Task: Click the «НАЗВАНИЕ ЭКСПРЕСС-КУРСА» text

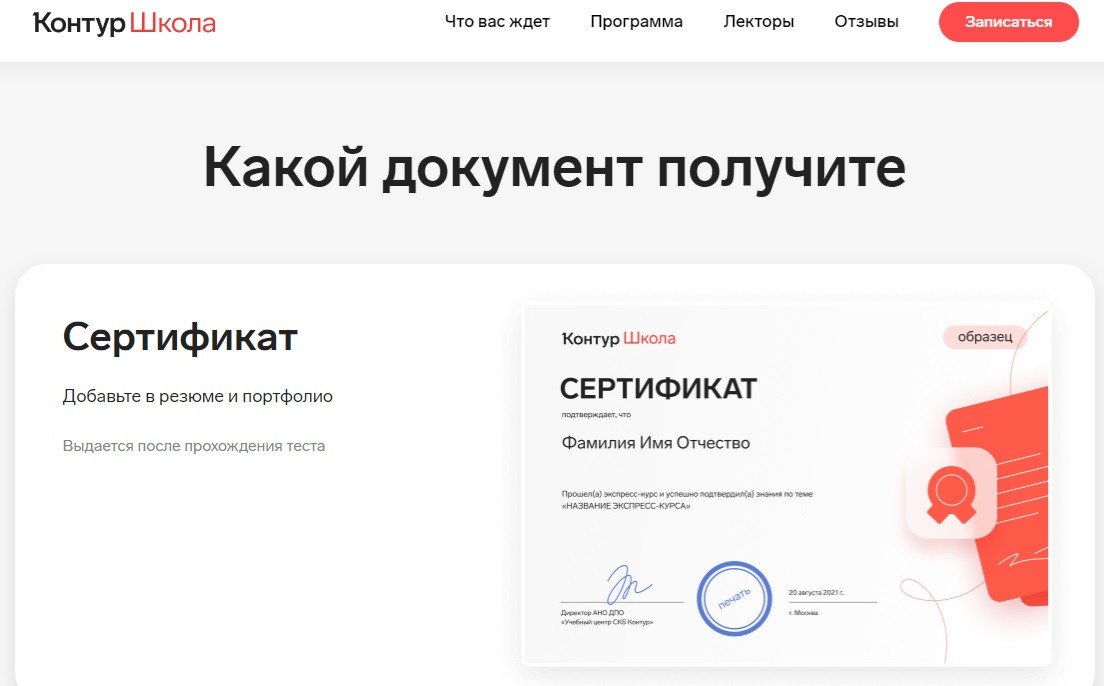Action: pyautogui.click(x=626, y=506)
